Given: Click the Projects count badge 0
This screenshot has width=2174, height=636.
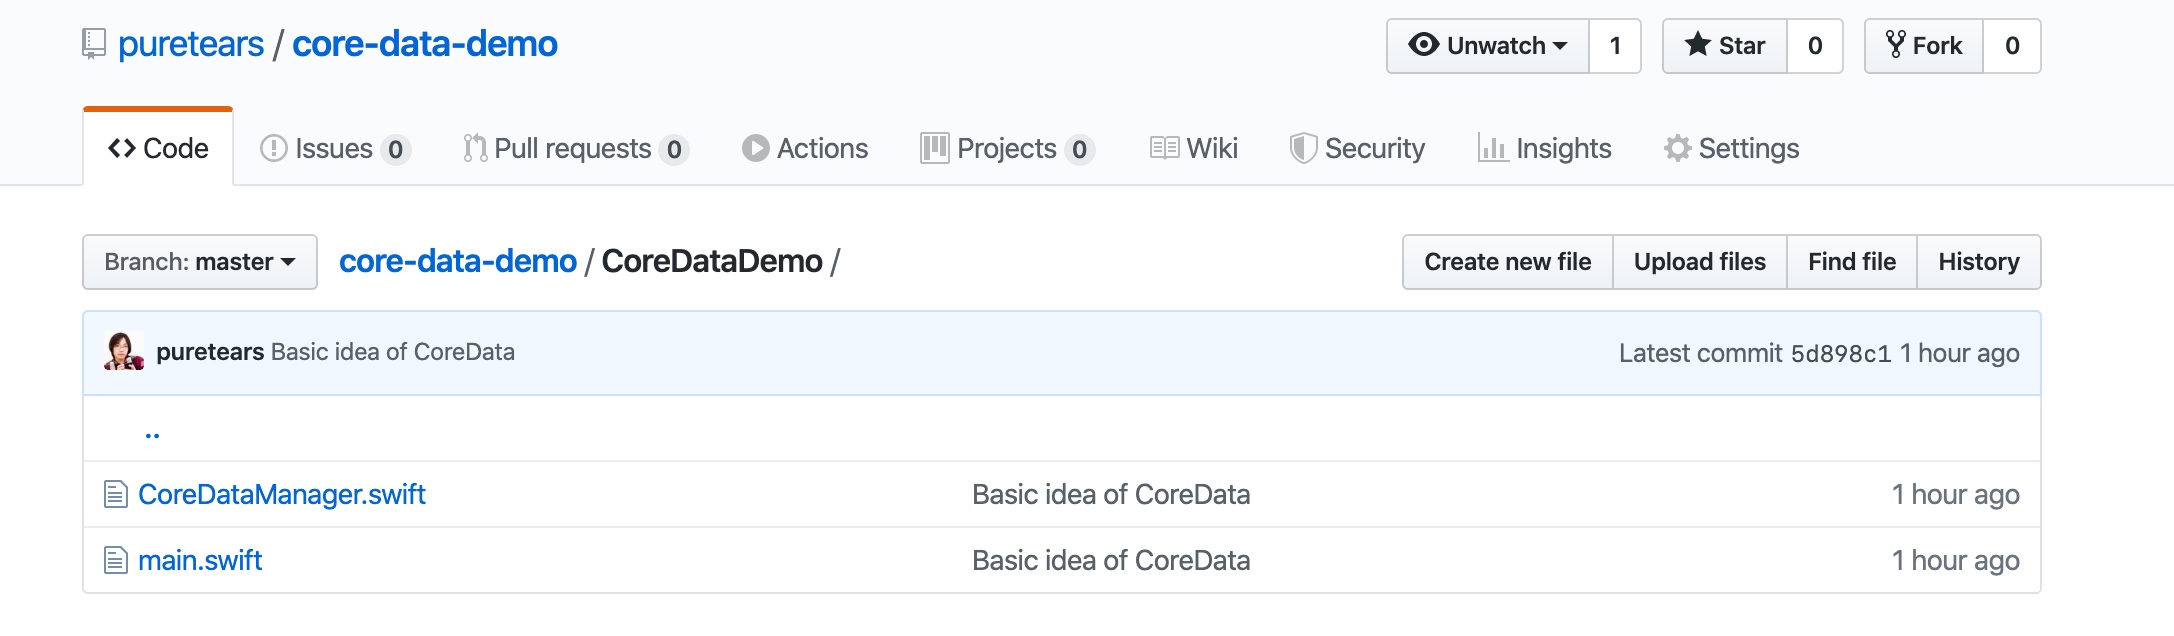Looking at the screenshot, I should pyautogui.click(x=1080, y=149).
